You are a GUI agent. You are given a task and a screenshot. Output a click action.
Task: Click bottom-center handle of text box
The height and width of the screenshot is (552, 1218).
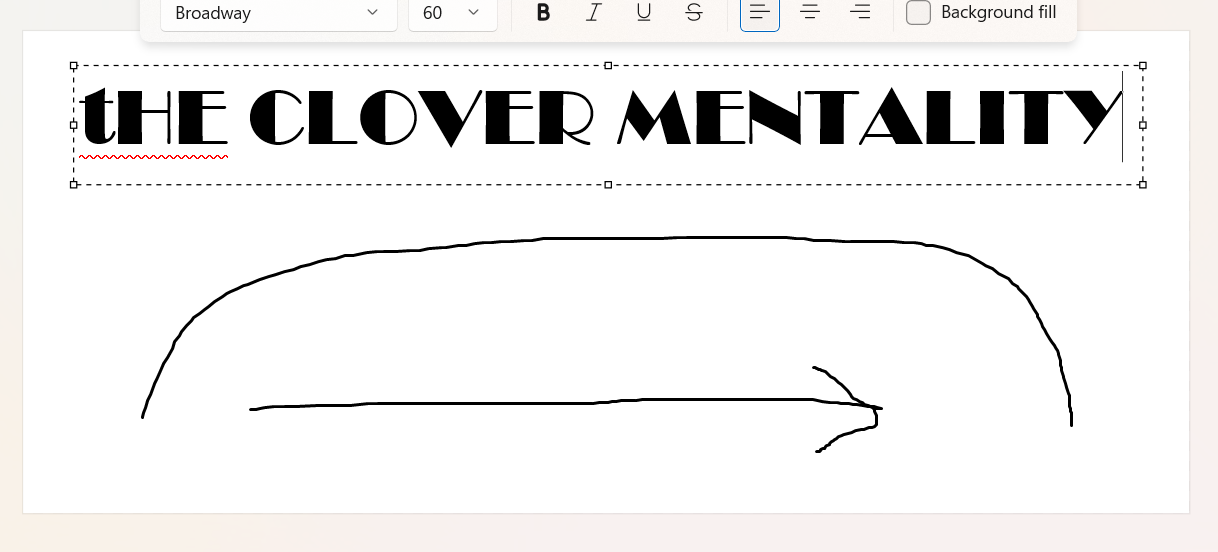608,184
